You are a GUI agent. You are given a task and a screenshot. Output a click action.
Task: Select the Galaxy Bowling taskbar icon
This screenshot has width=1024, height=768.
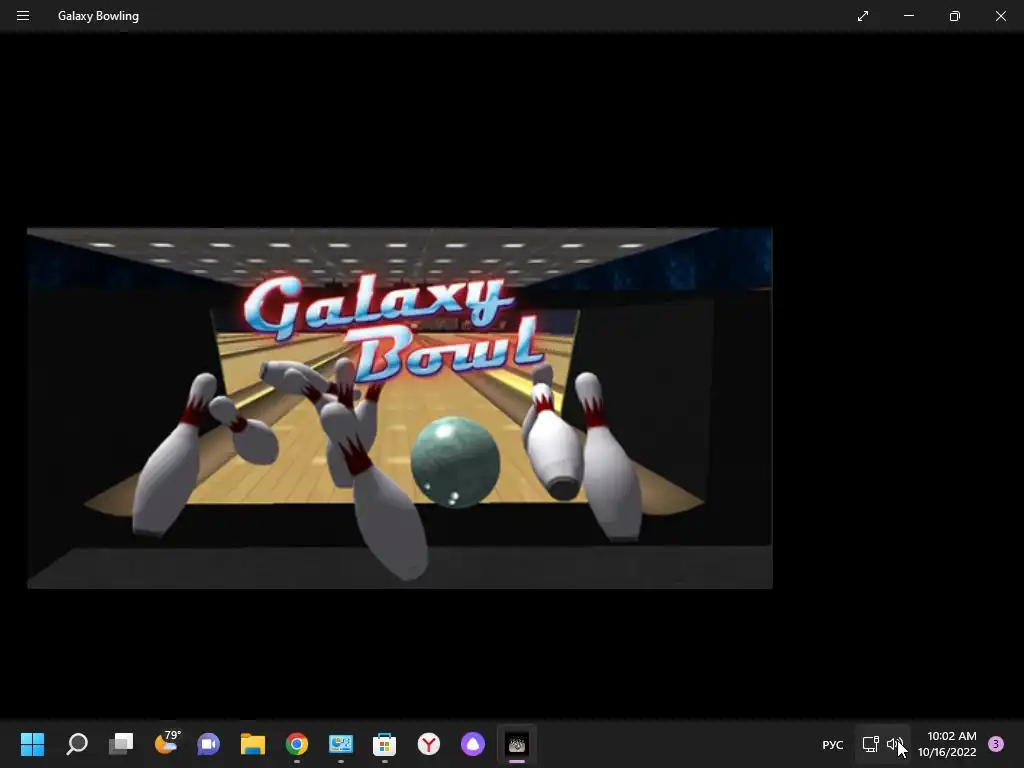[x=517, y=744]
